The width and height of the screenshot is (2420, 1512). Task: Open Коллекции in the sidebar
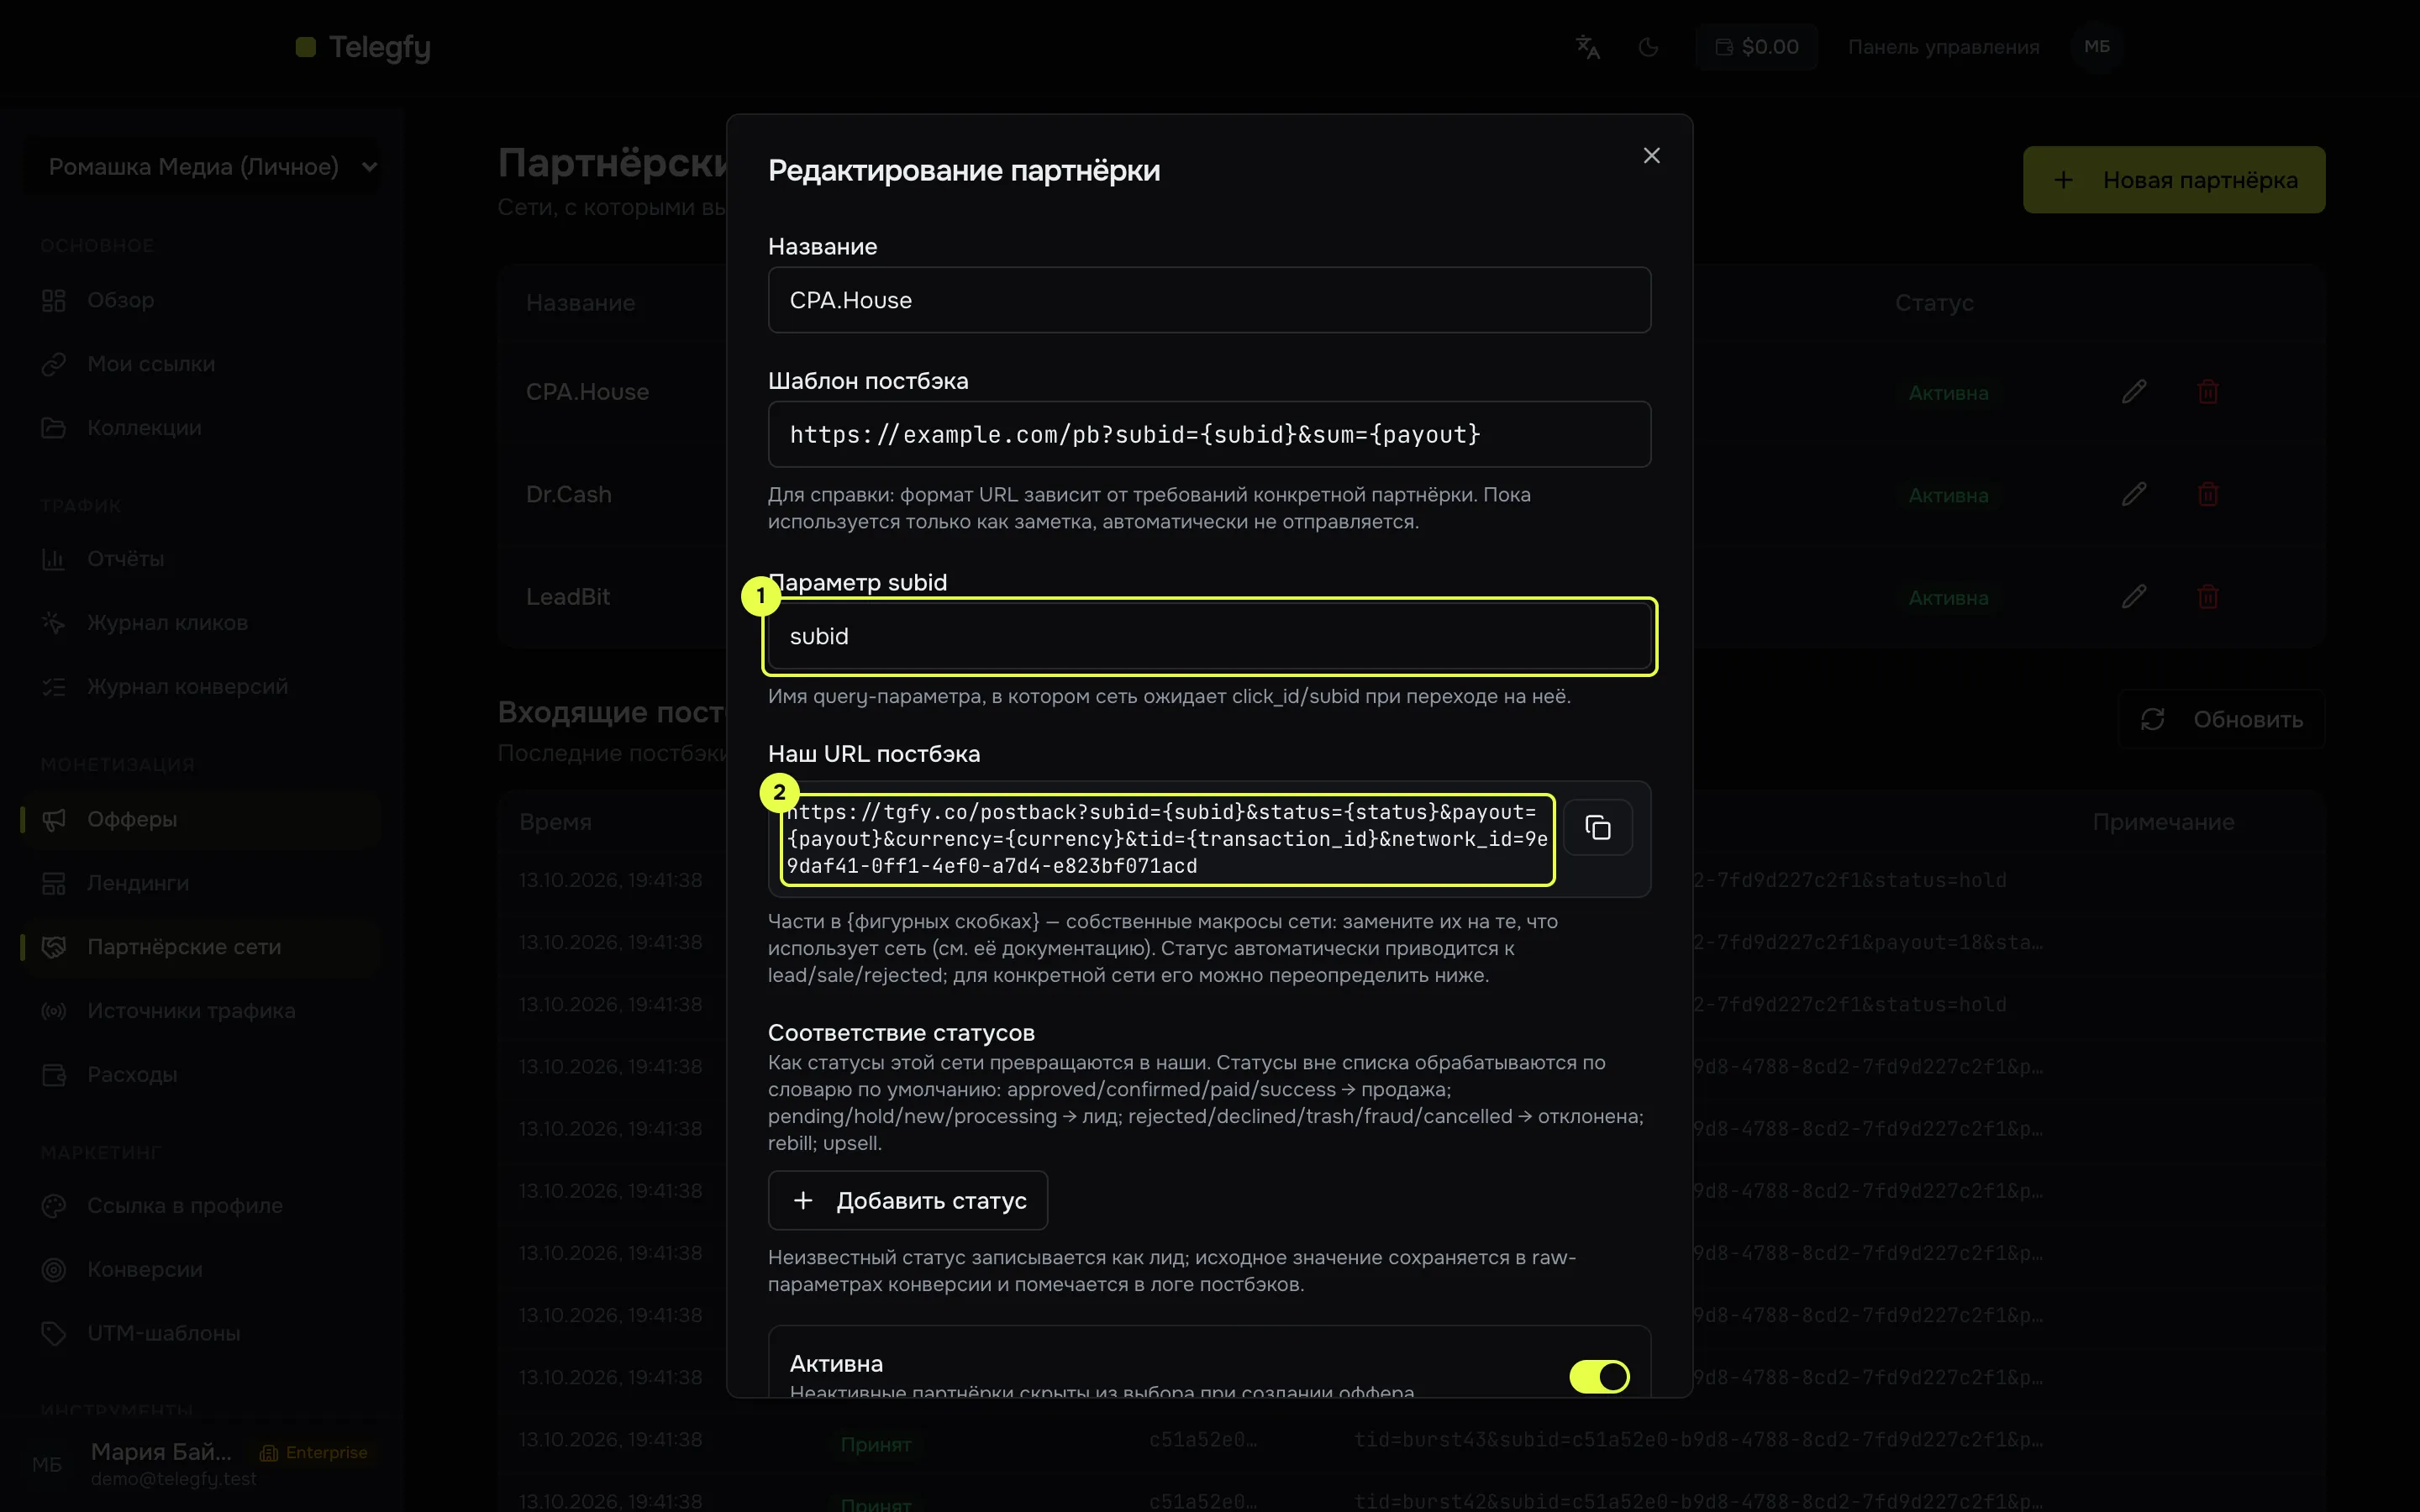(x=201, y=428)
